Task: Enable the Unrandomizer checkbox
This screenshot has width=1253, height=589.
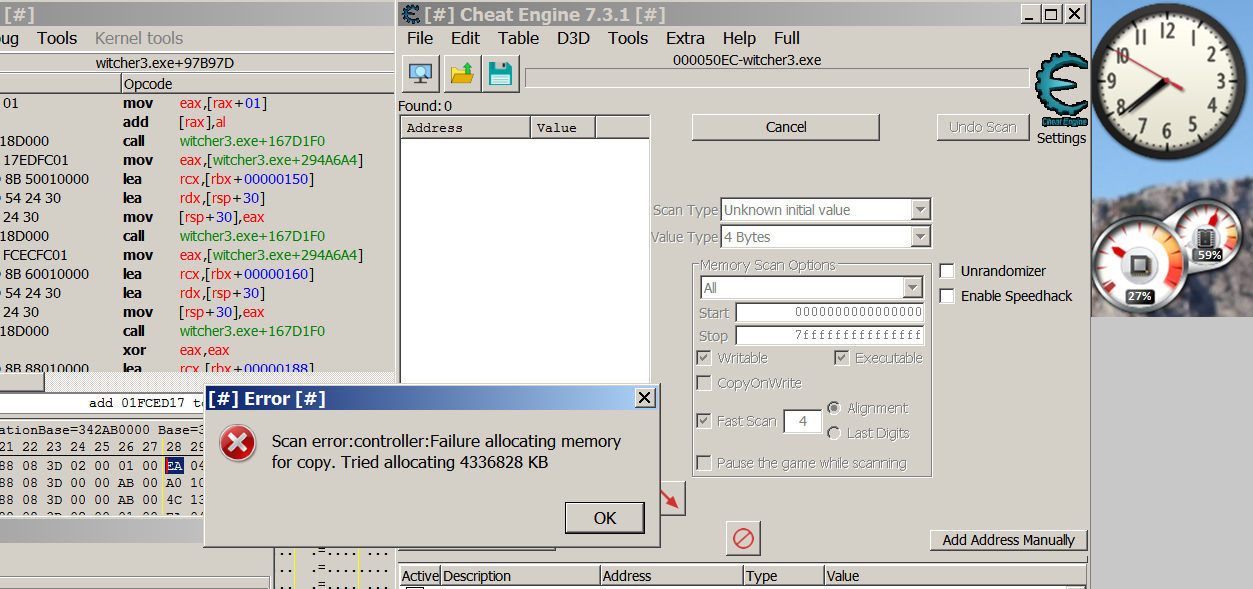Action: 947,271
